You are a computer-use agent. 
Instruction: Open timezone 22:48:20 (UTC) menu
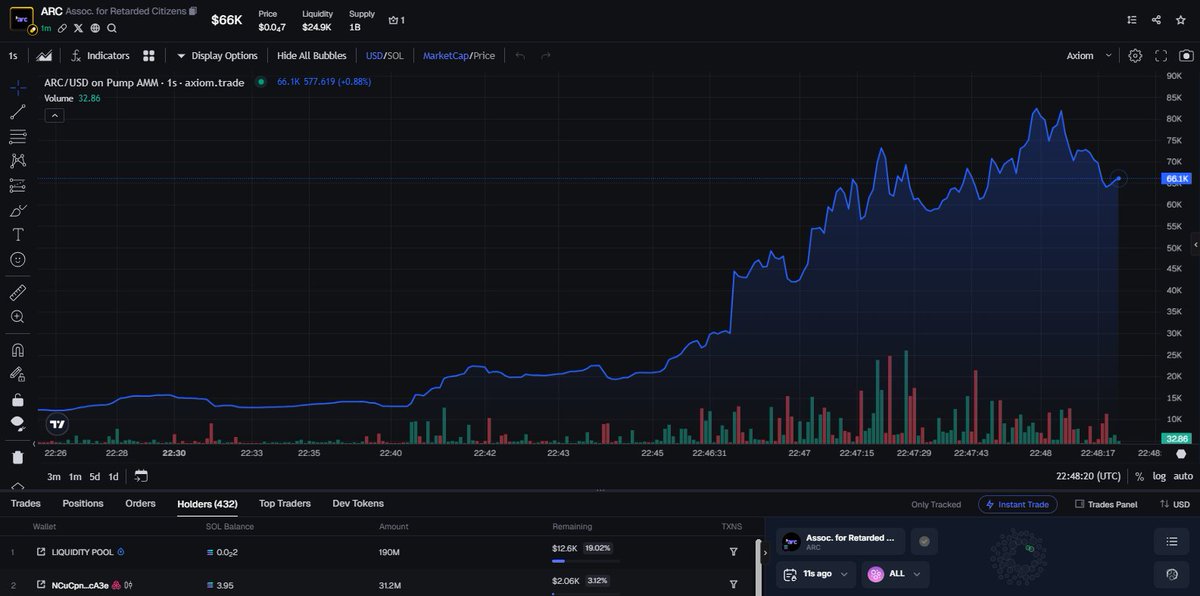[1090, 476]
